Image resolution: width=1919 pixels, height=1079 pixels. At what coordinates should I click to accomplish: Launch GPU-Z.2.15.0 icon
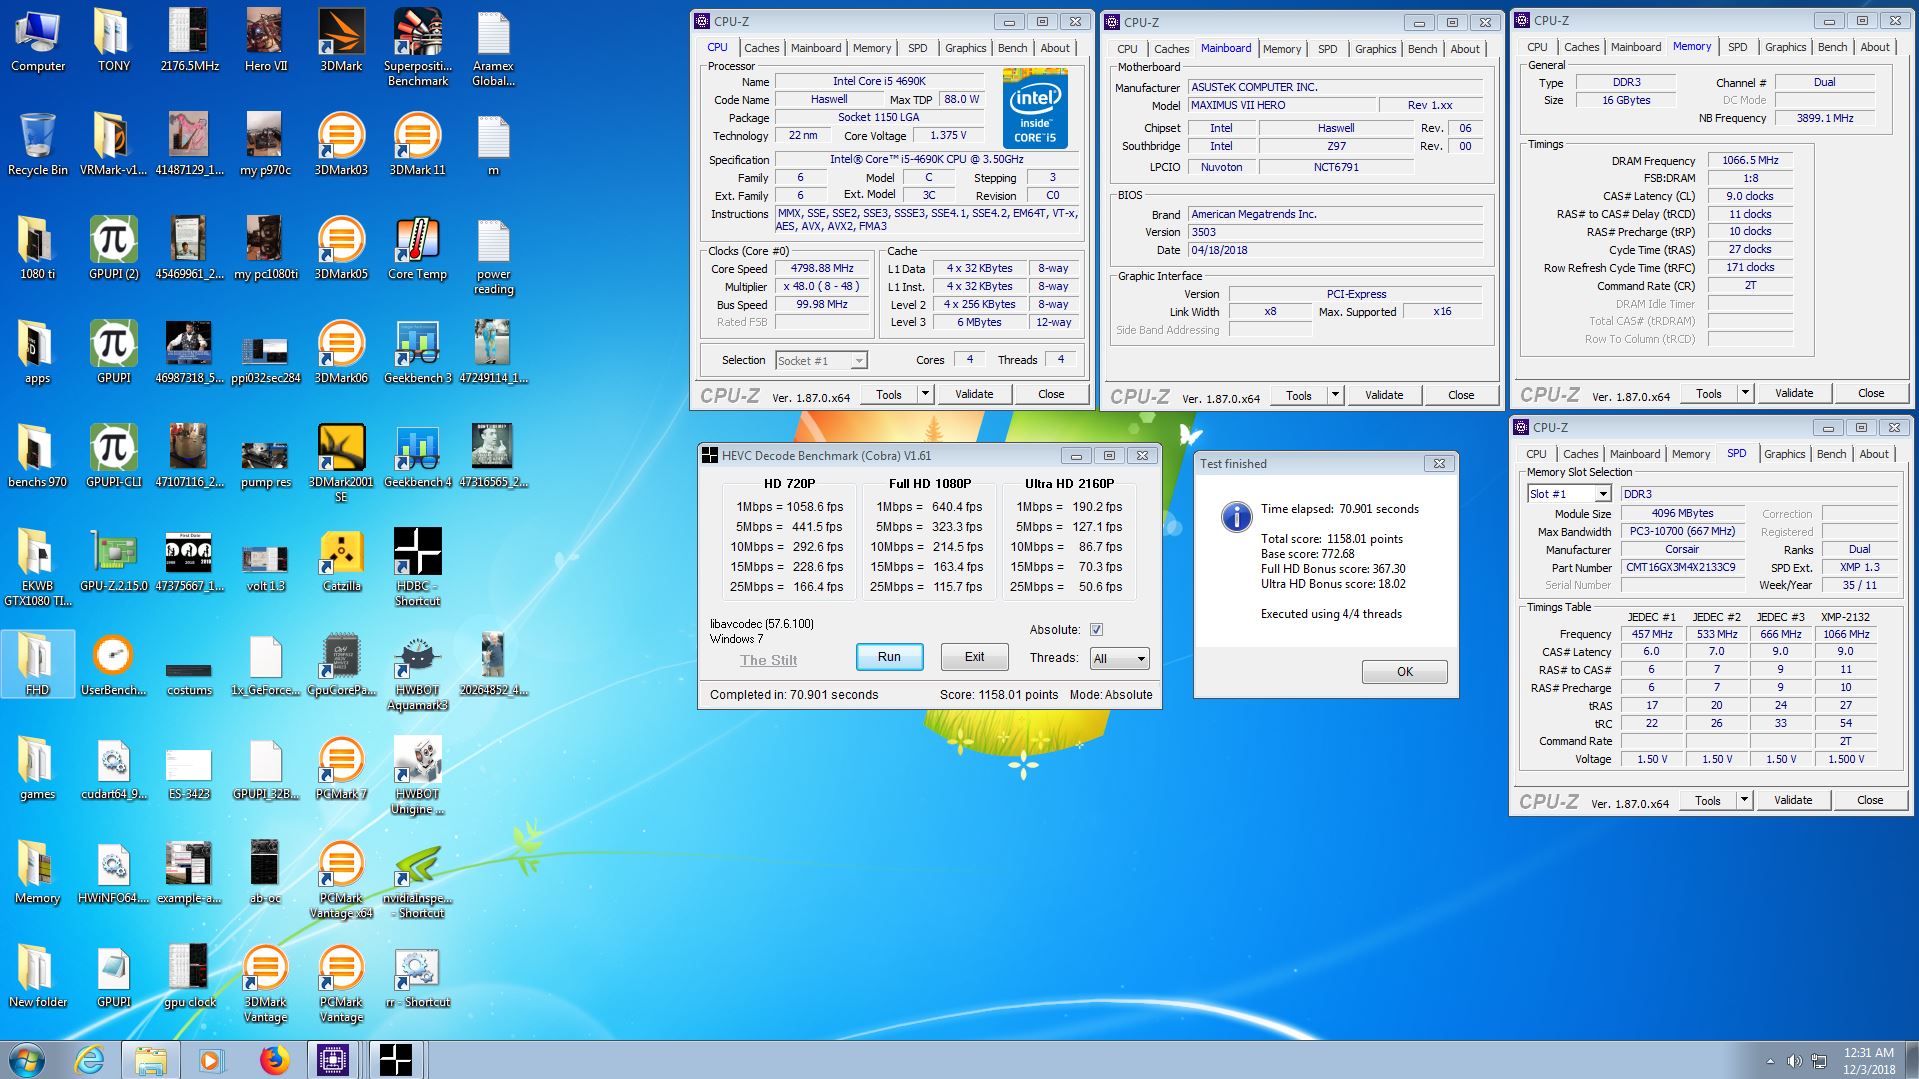[114, 562]
